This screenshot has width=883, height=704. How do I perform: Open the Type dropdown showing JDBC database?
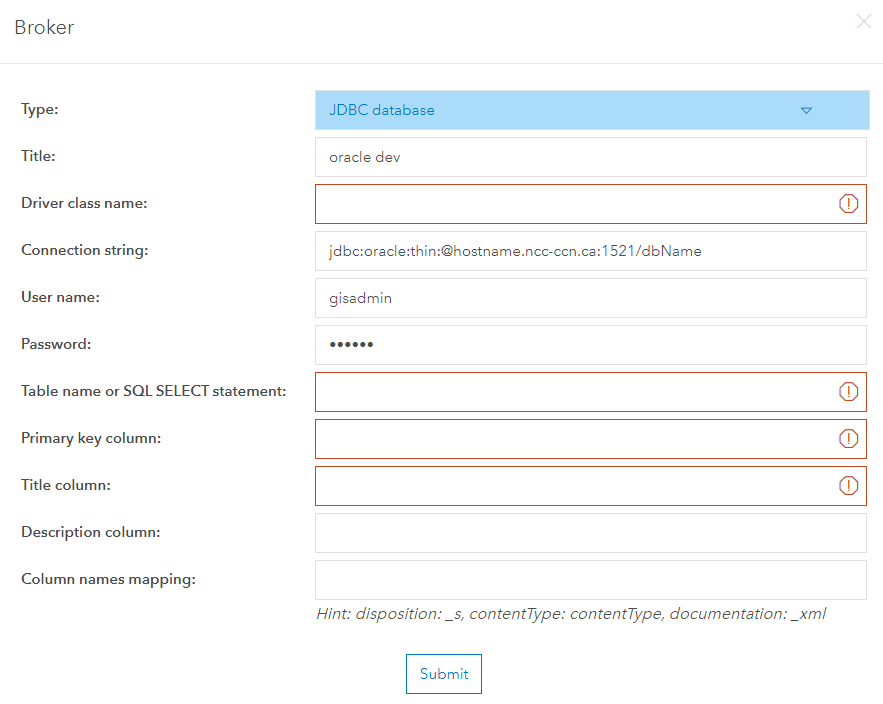[560, 110]
